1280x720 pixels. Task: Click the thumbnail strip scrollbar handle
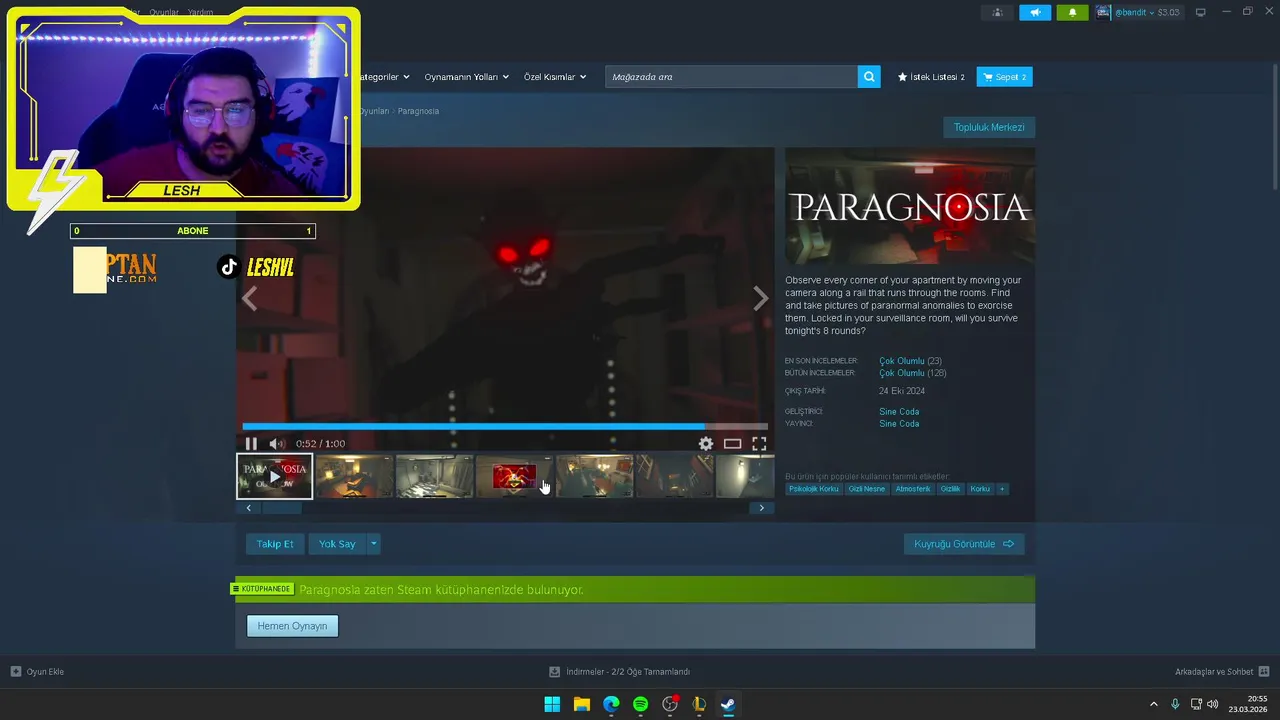click(281, 508)
